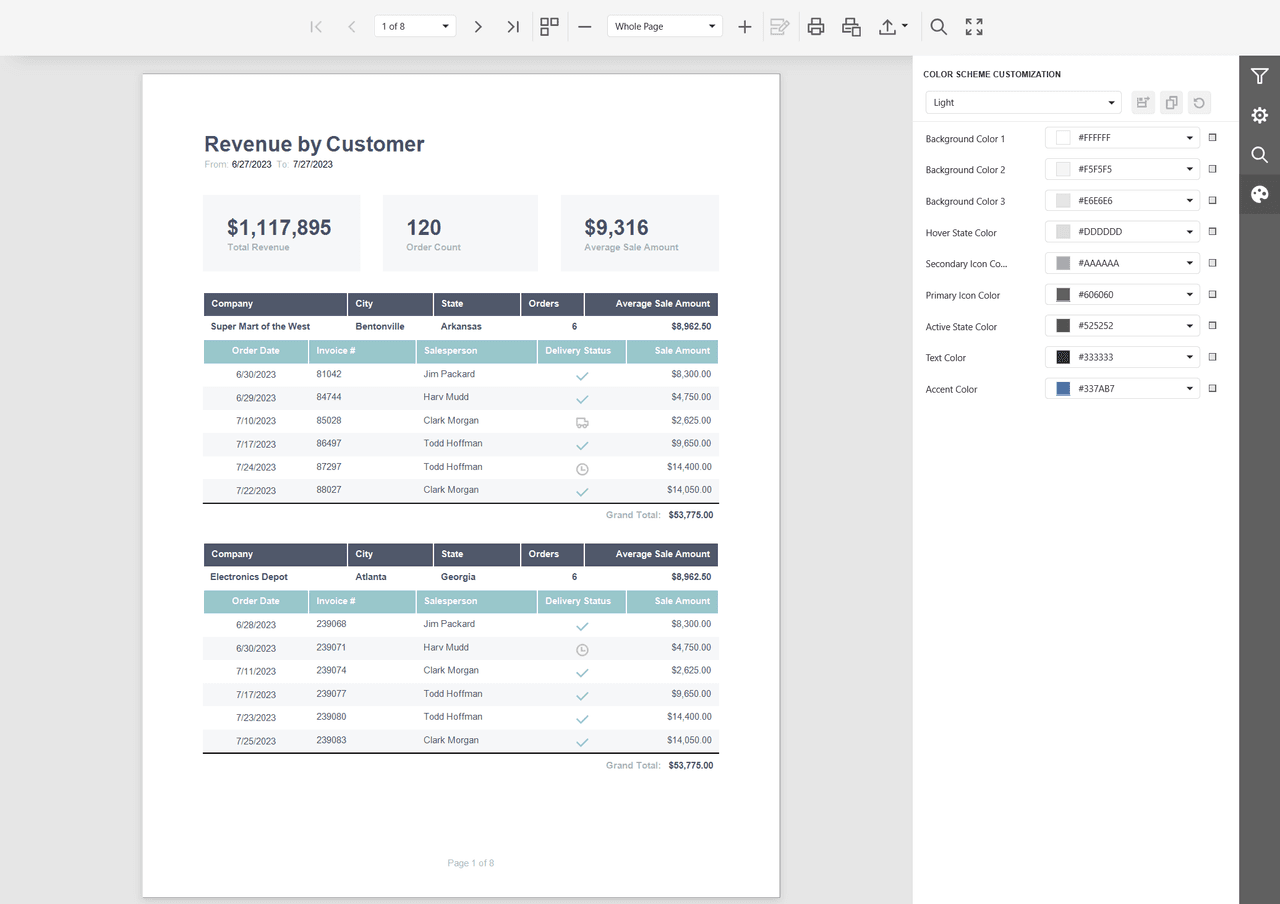Click Text Color dark swatch
Screen dimensions: 1280x904
(1063, 357)
